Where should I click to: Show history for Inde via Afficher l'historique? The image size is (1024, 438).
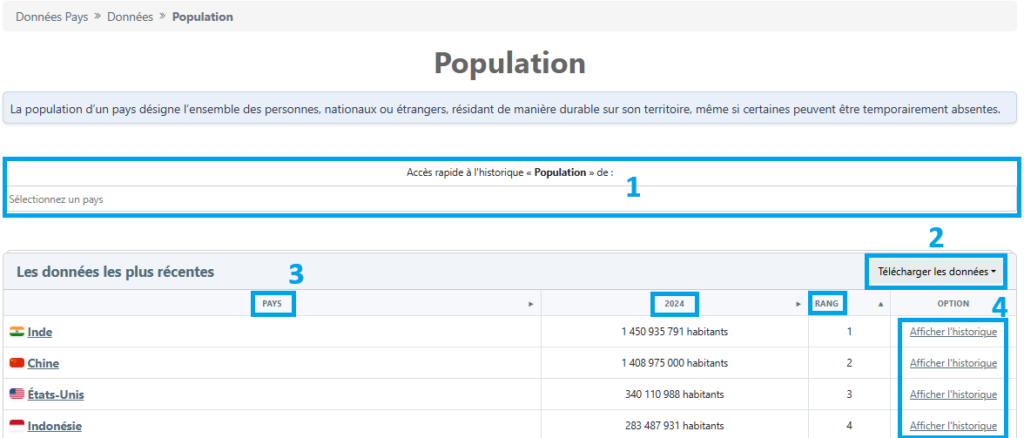click(953, 332)
